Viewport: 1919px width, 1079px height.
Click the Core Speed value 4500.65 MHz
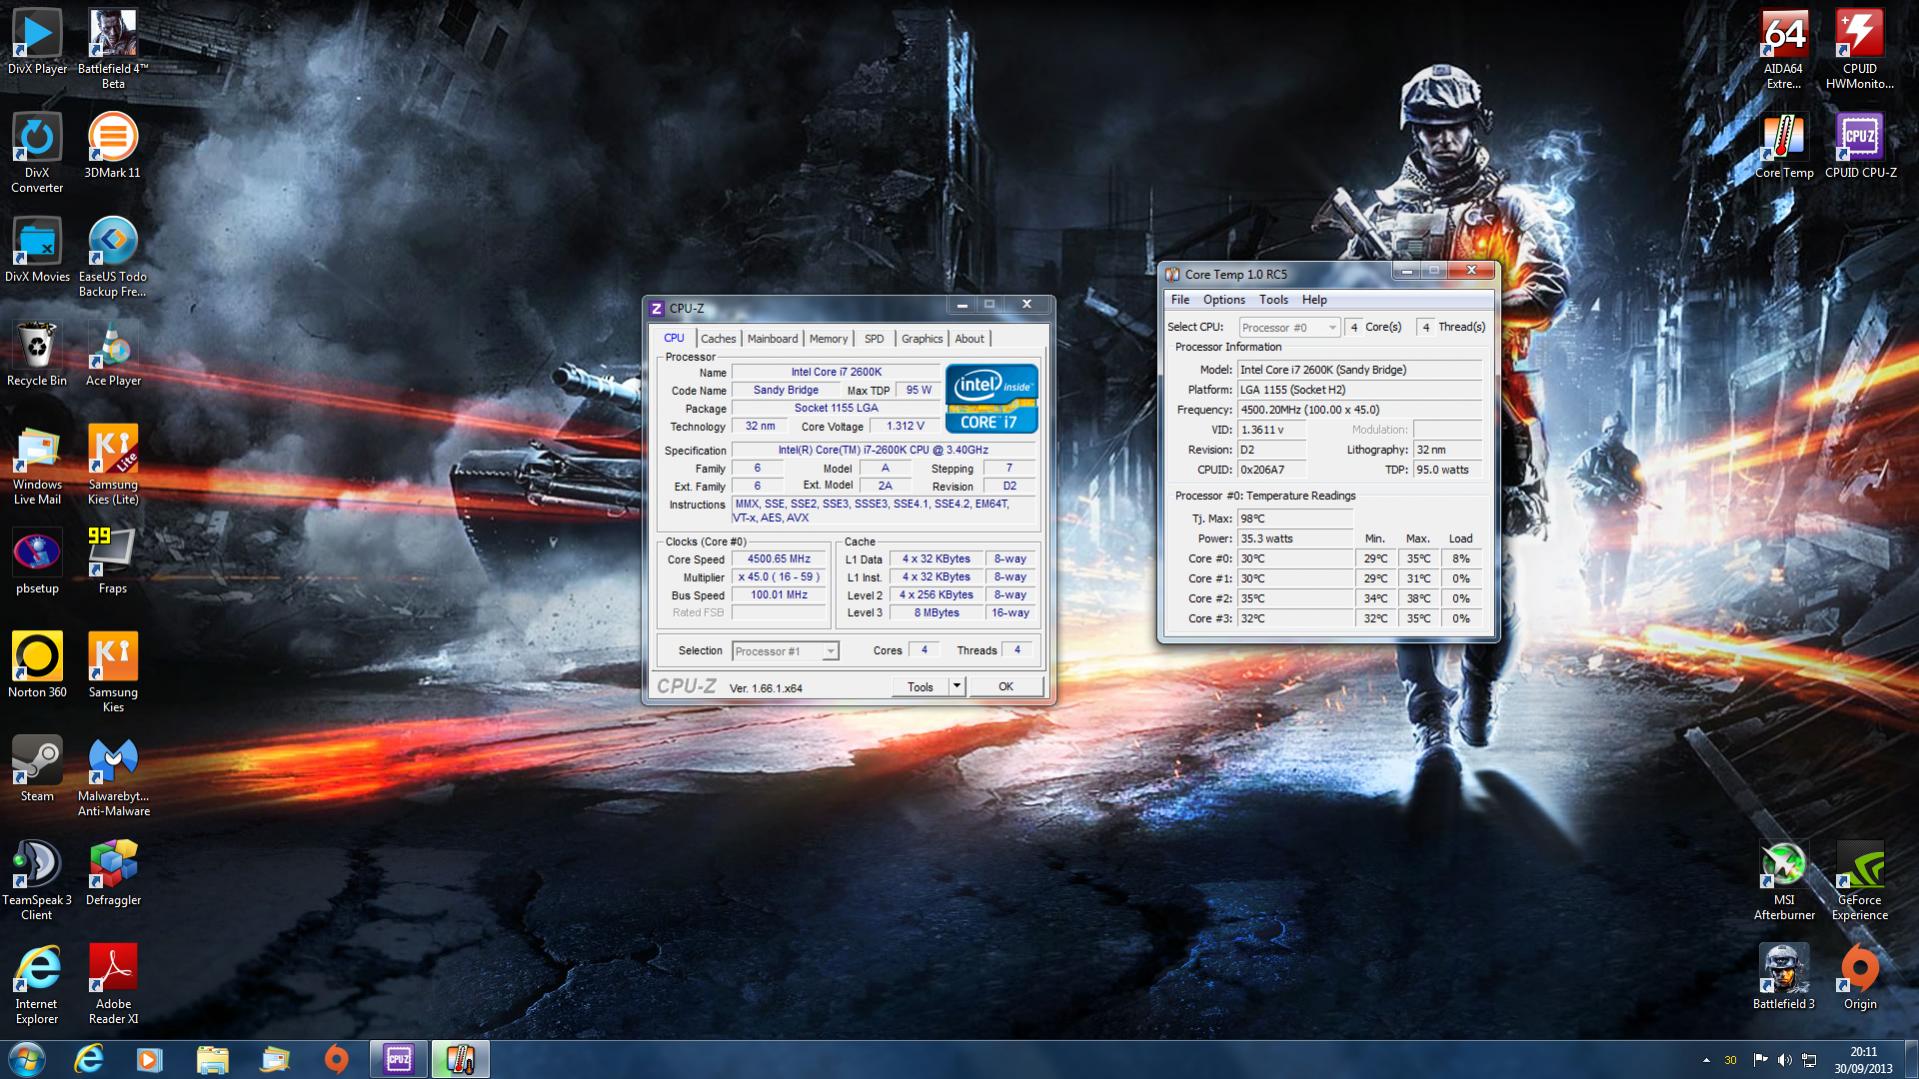coord(778,559)
